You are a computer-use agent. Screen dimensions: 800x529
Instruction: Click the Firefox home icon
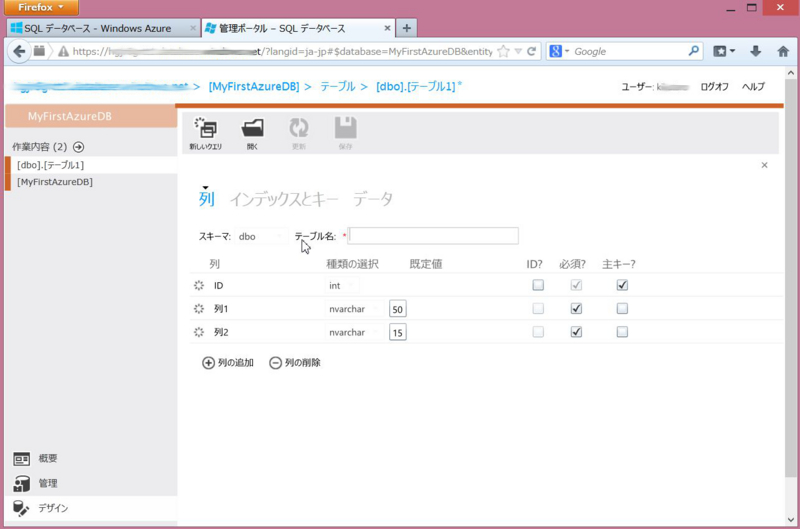(x=783, y=51)
